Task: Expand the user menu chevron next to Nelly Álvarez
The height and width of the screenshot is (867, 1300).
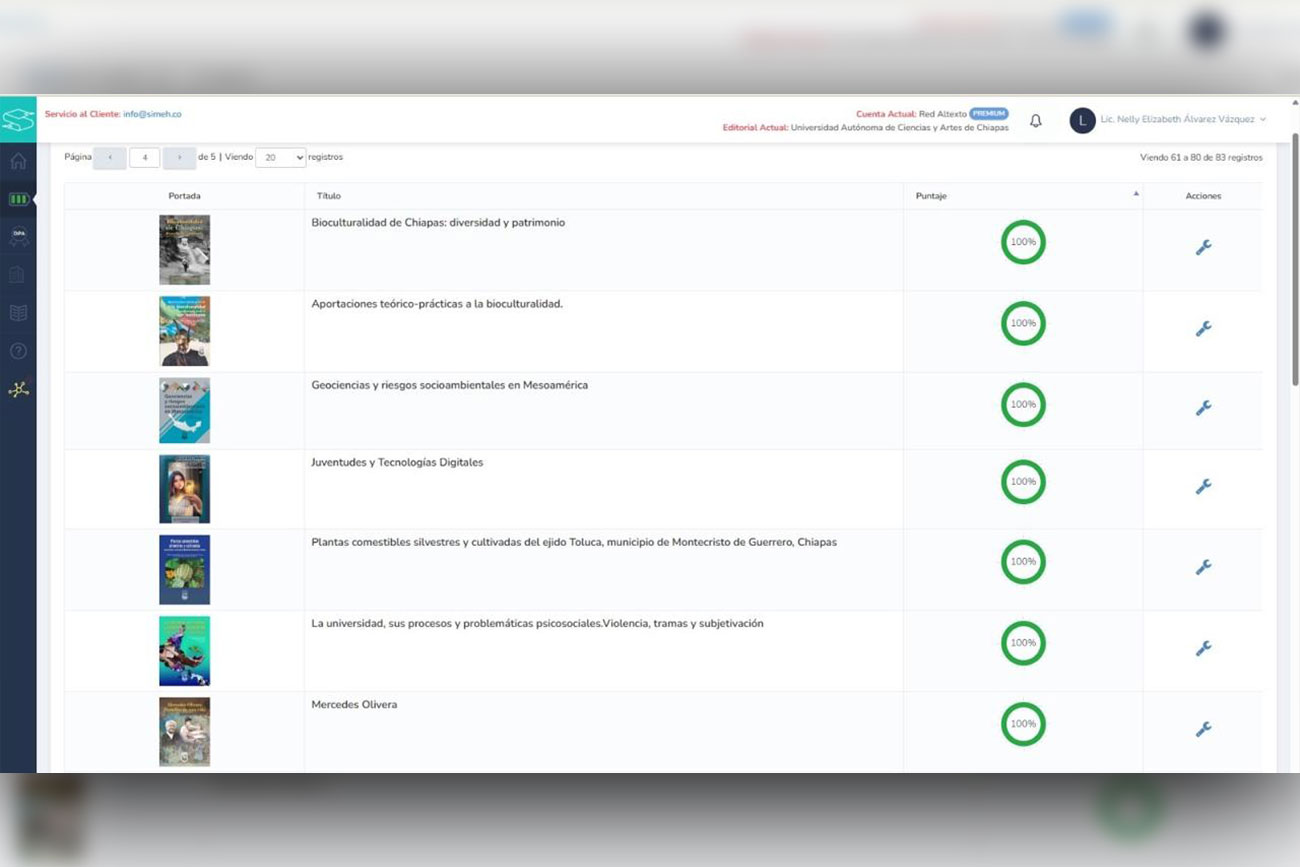Action: (1264, 120)
